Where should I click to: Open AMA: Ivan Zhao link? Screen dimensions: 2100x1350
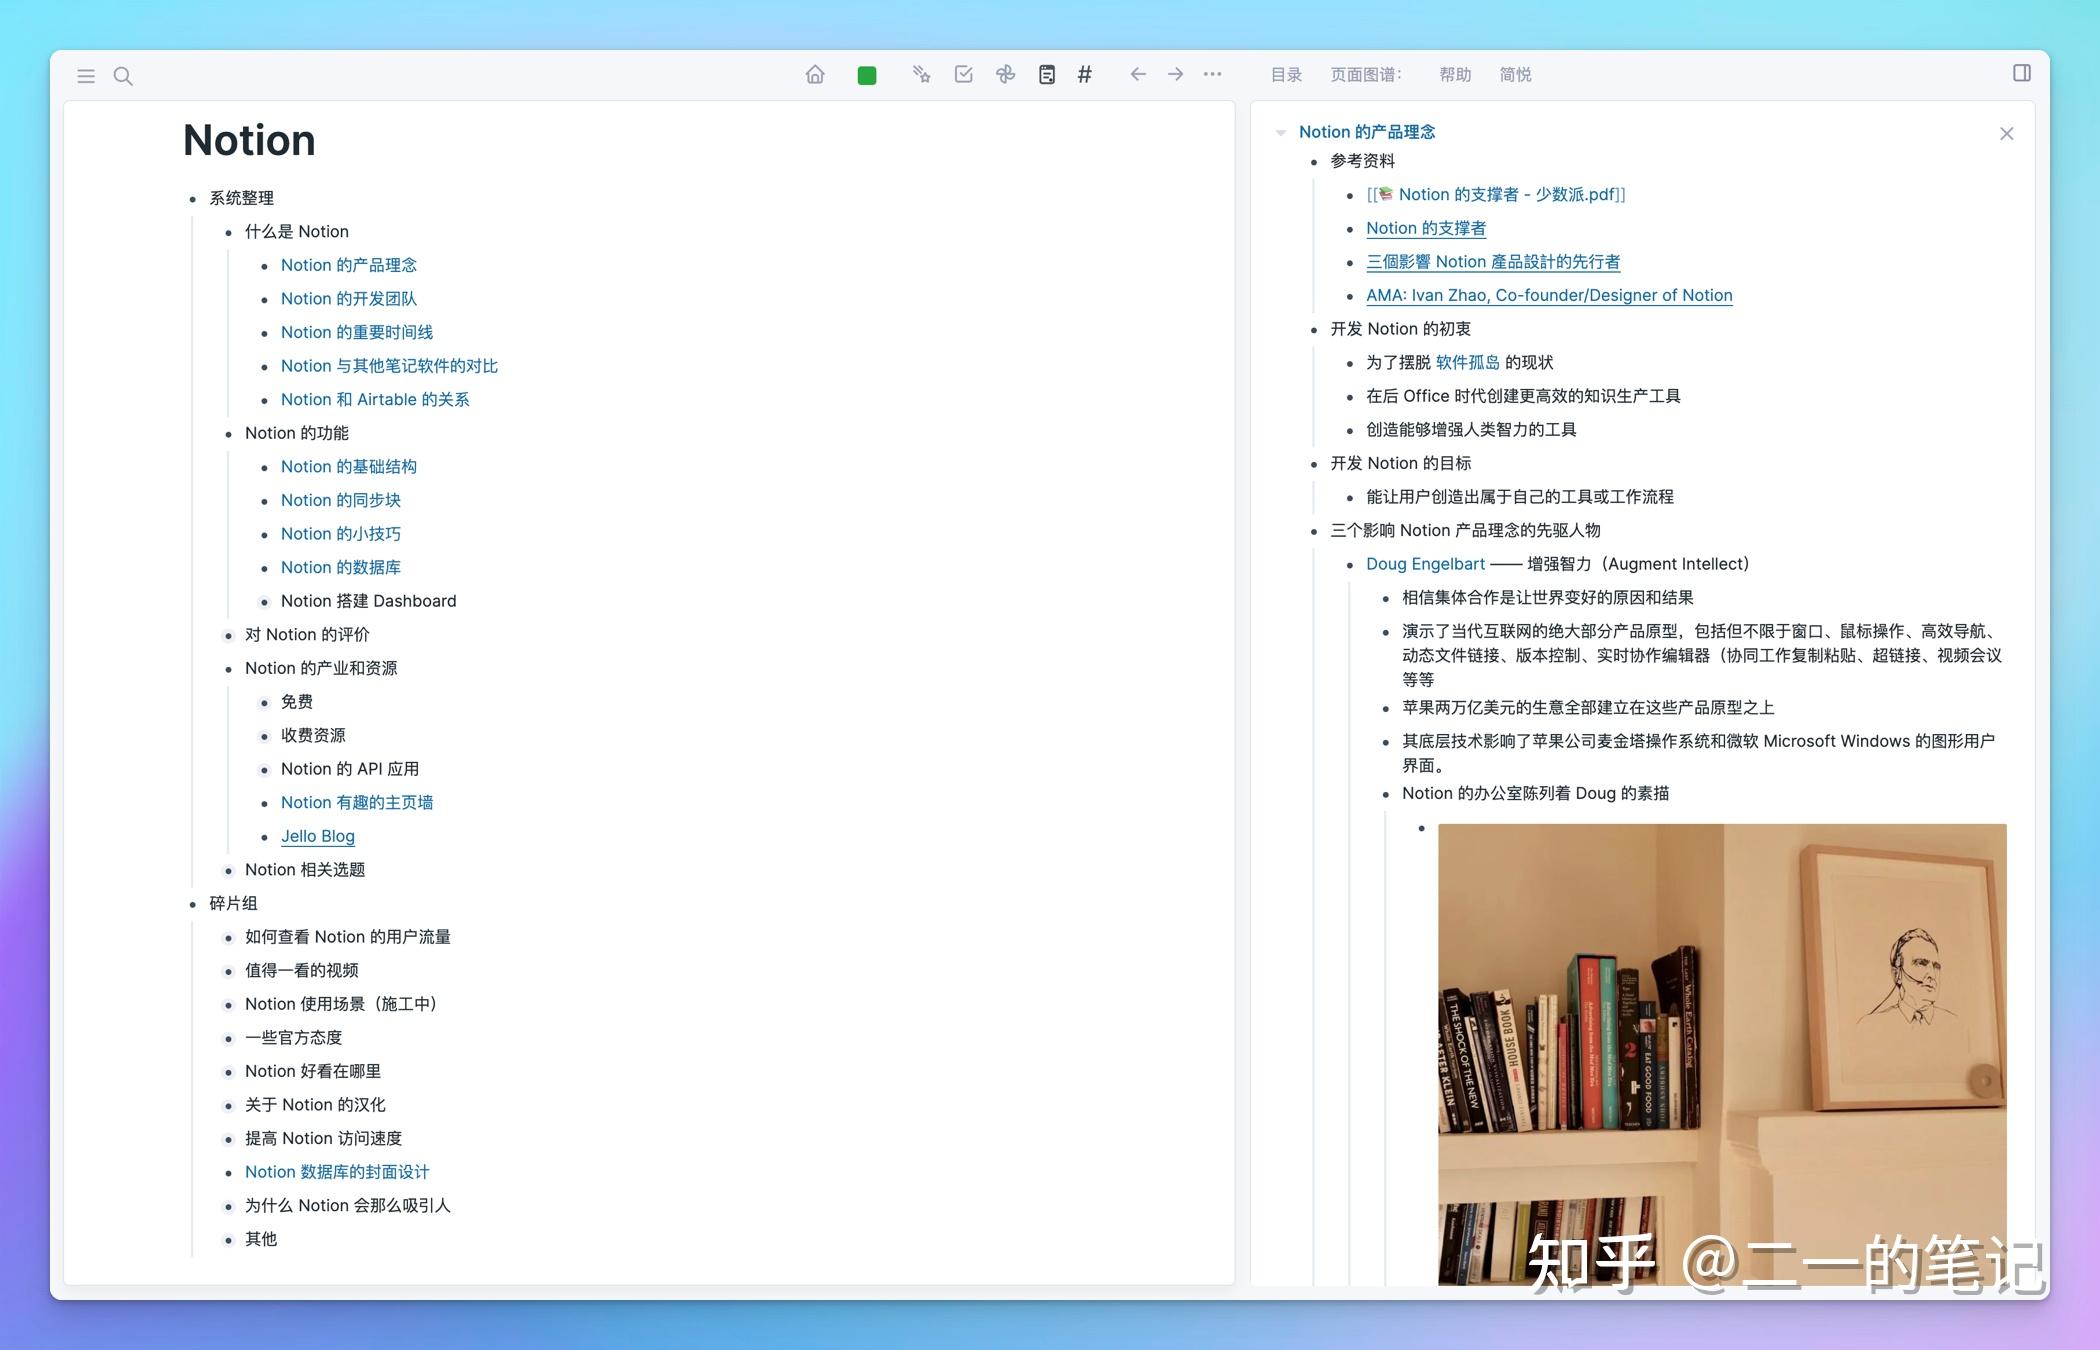pyautogui.click(x=1548, y=296)
